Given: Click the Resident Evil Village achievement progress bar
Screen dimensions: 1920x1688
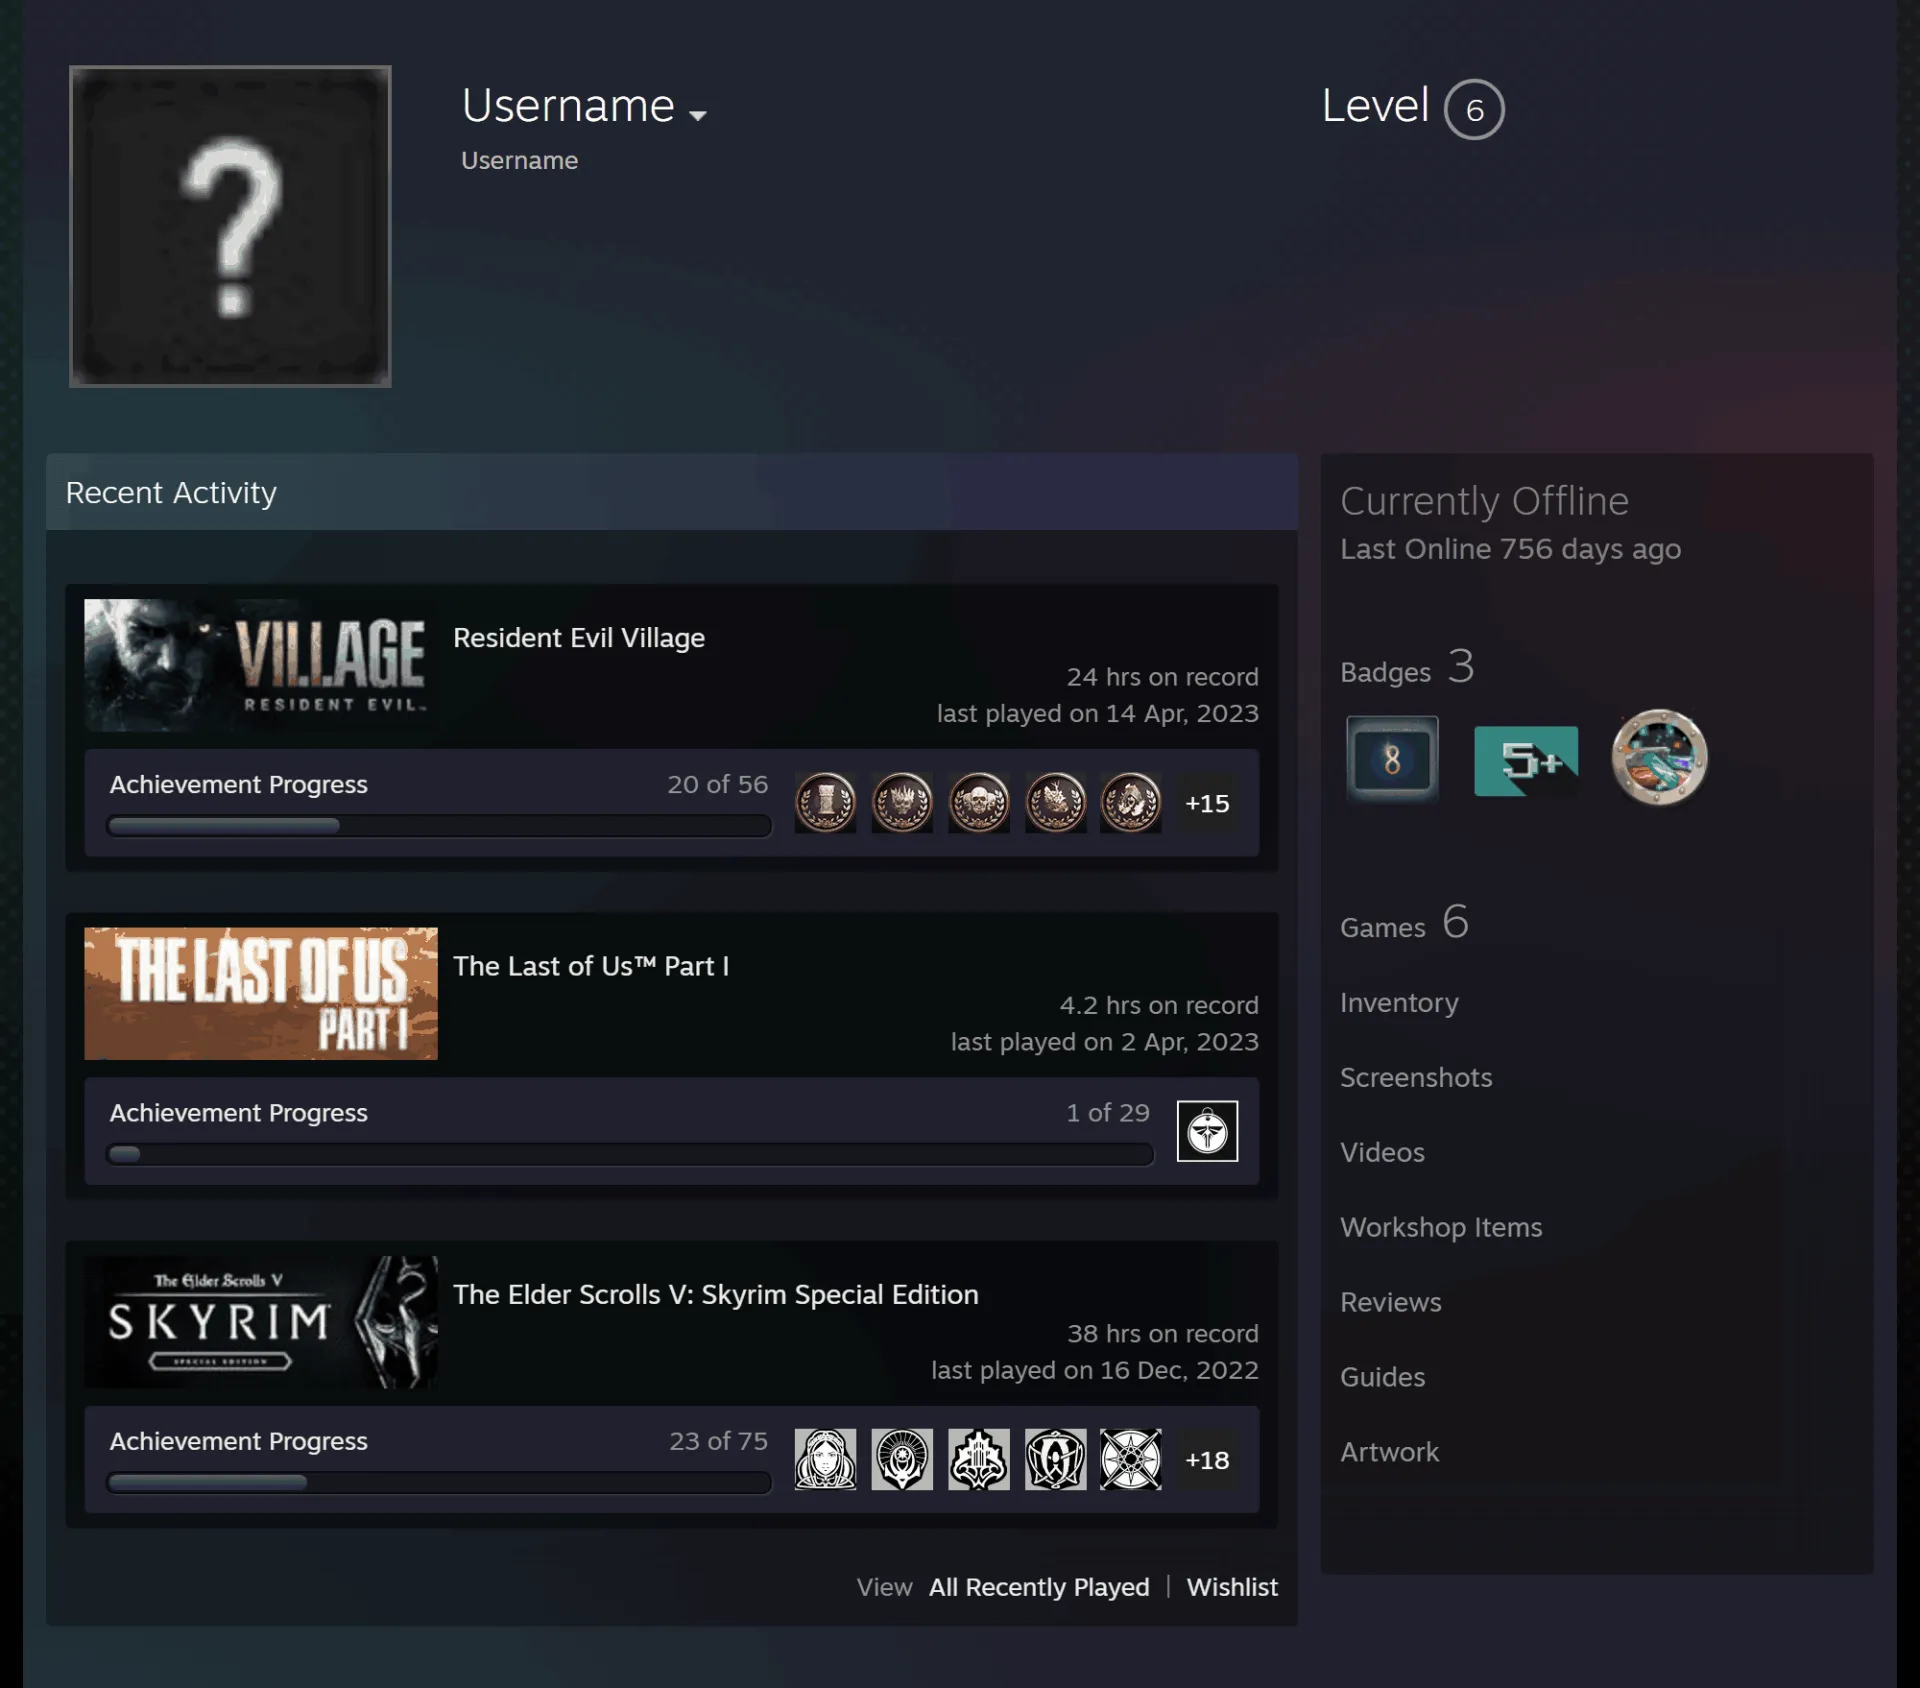Looking at the screenshot, I should point(439,826).
